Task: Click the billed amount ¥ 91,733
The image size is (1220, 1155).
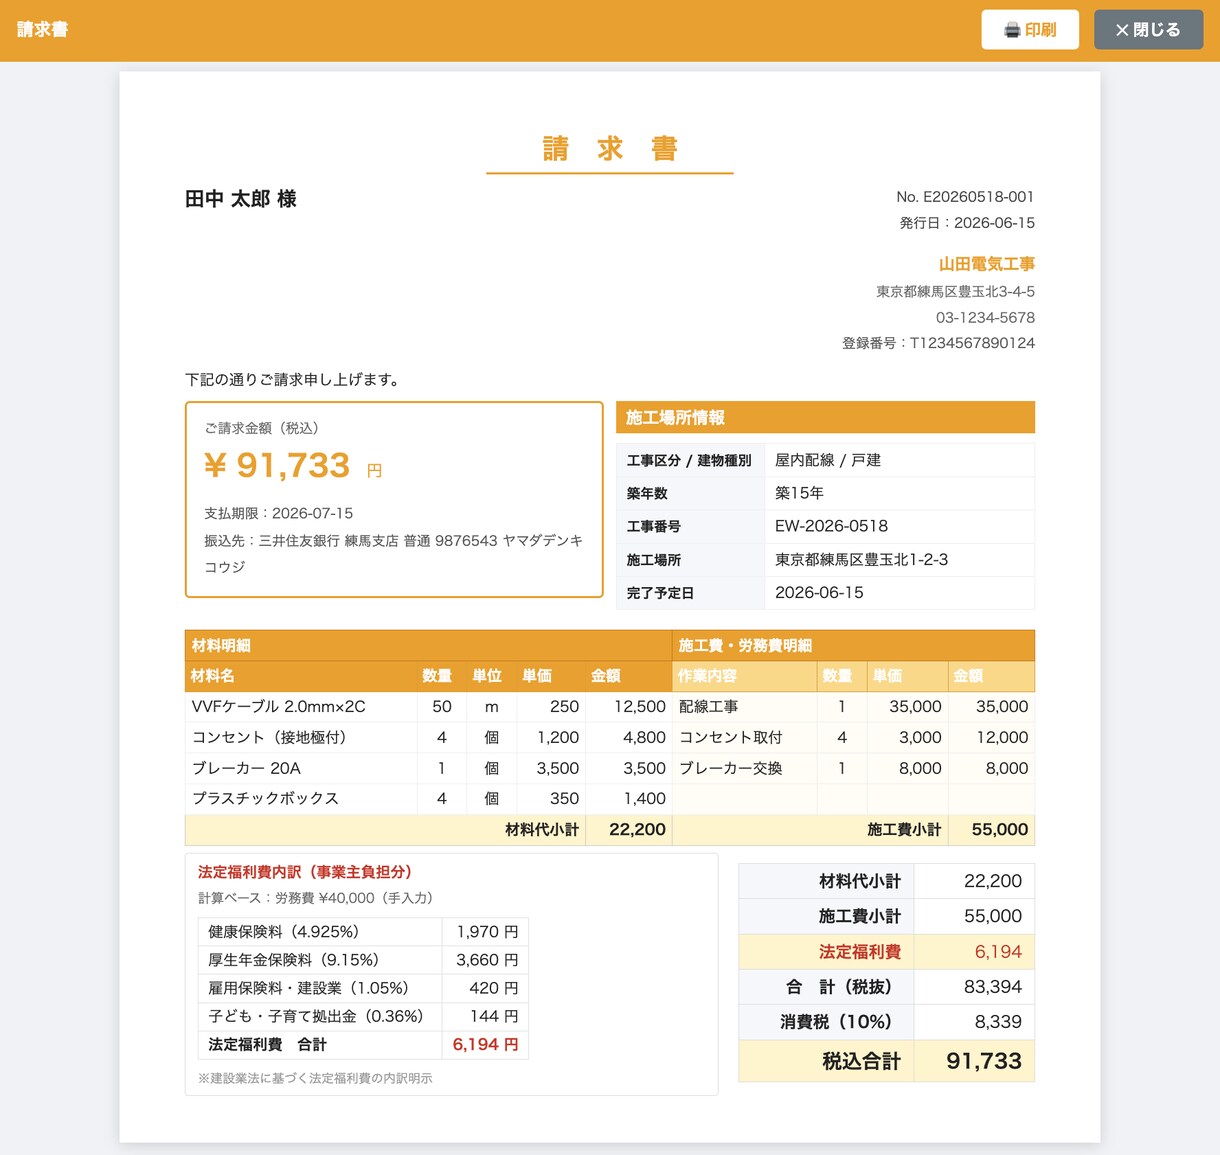Action: 278,465
